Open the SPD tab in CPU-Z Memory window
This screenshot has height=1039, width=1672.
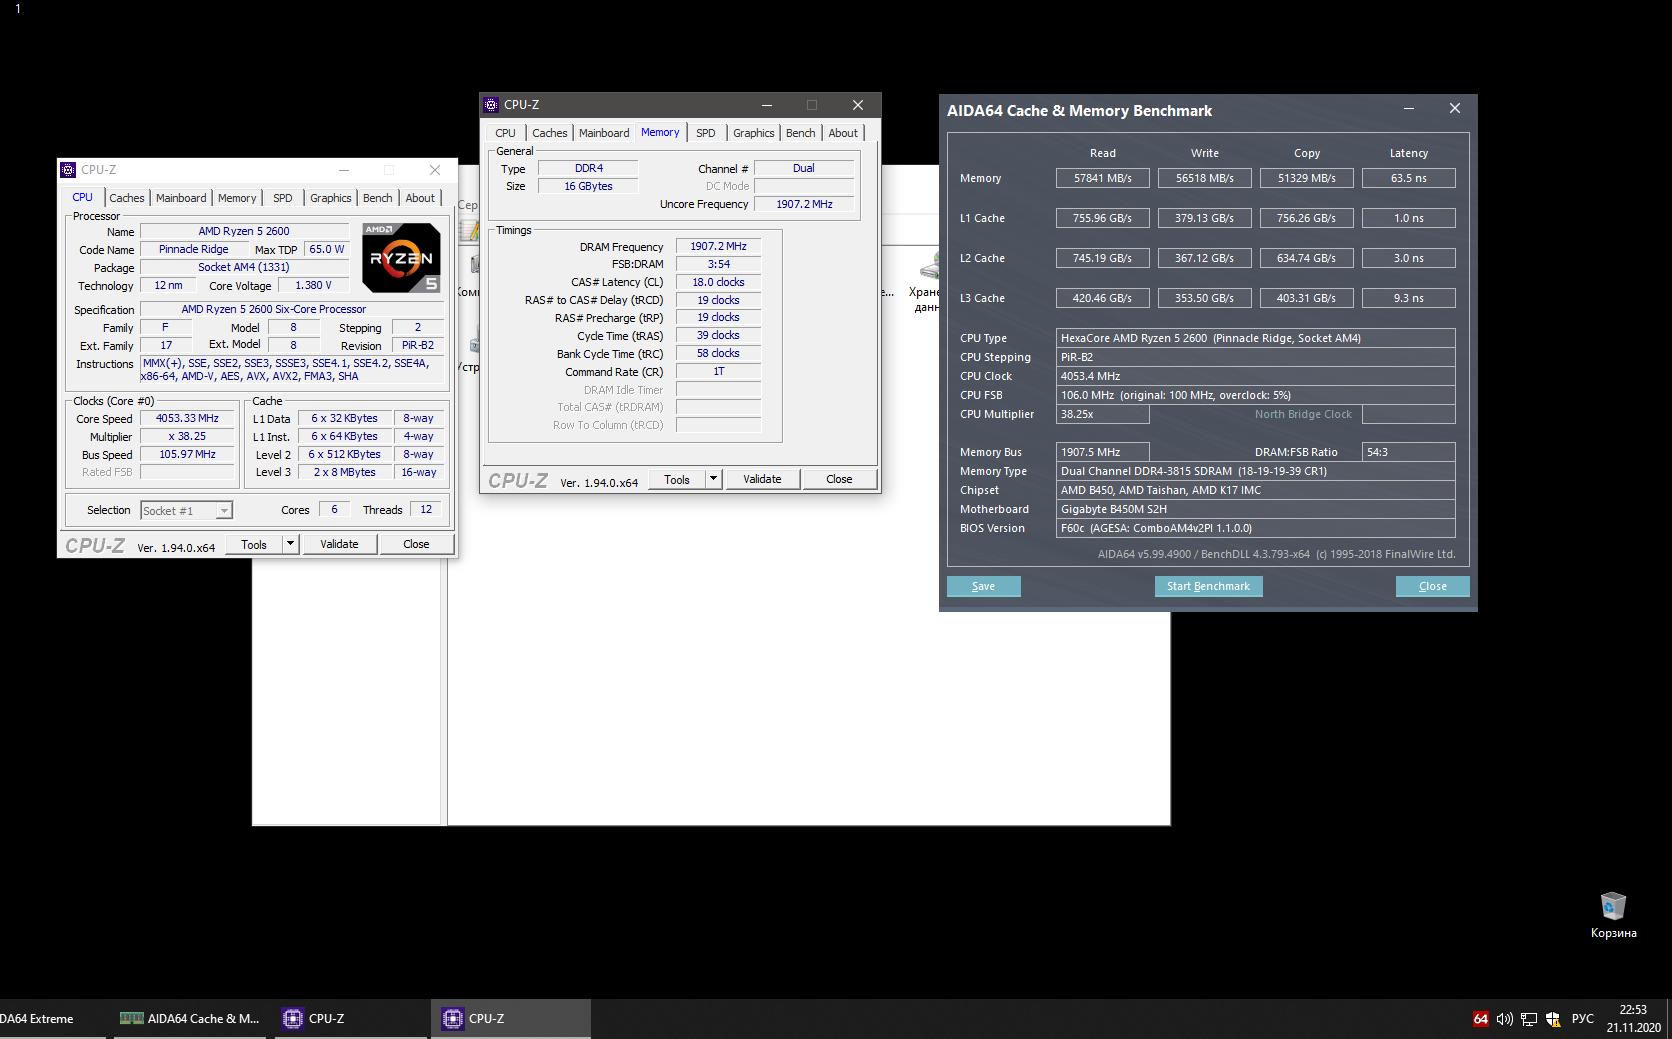pyautogui.click(x=706, y=133)
